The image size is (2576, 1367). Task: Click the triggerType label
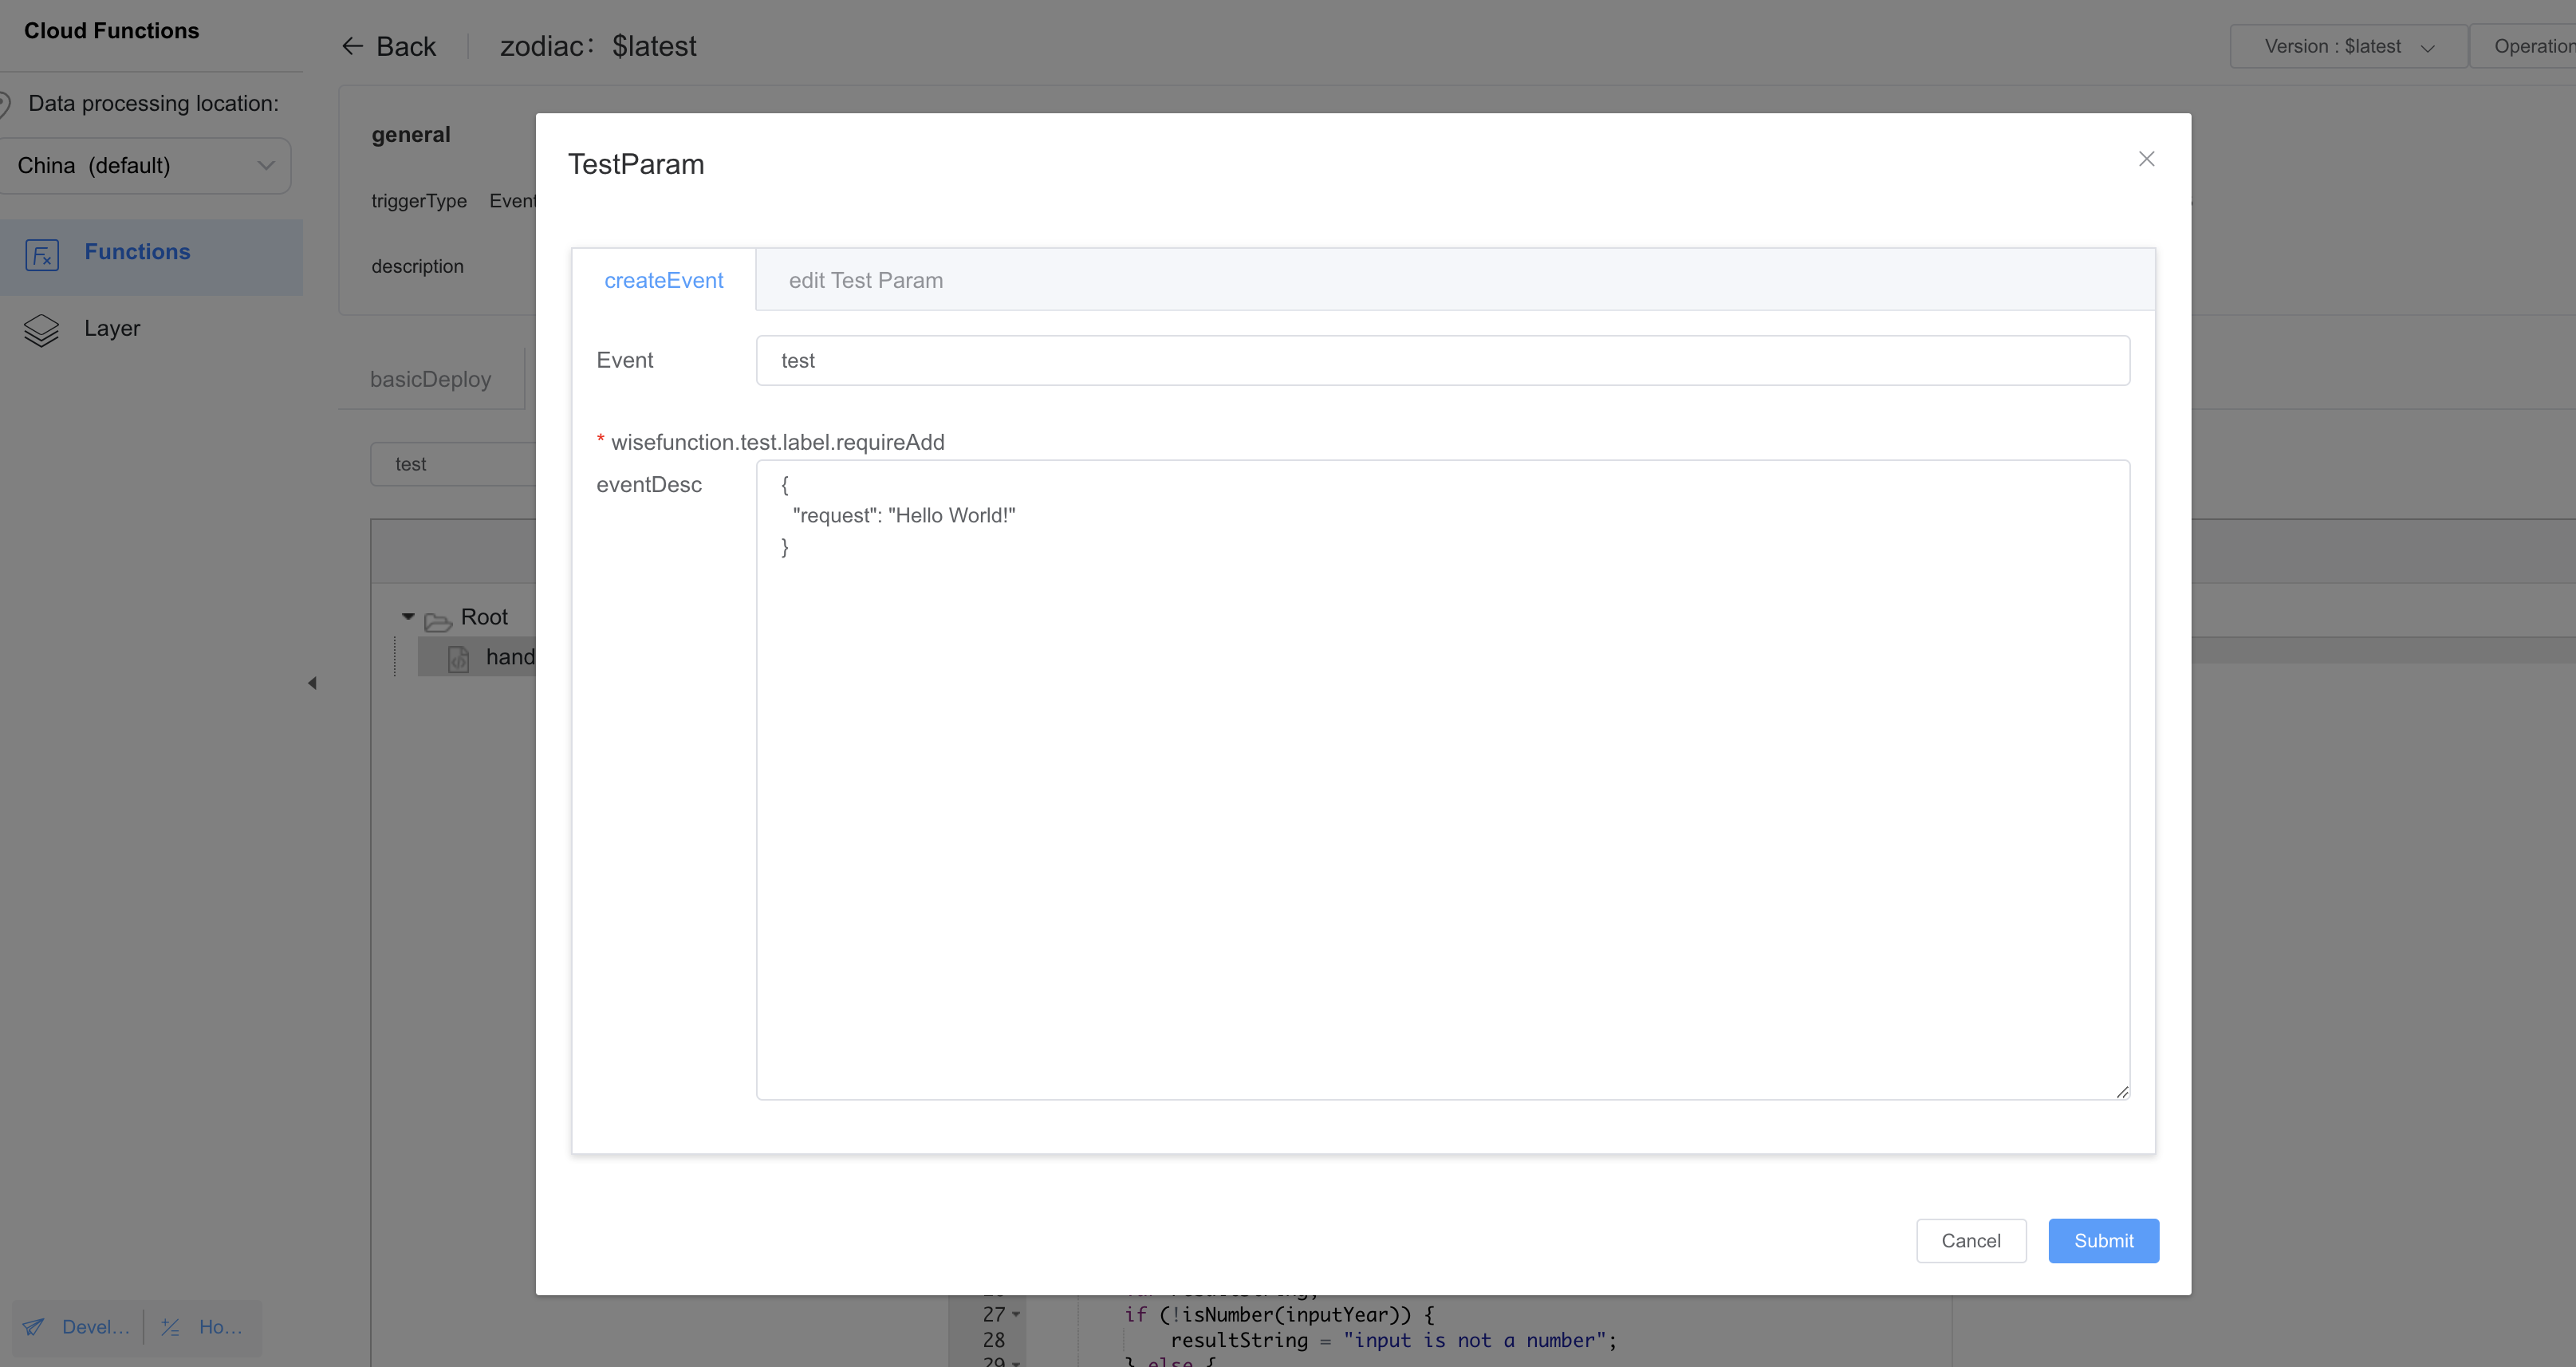pos(419,201)
